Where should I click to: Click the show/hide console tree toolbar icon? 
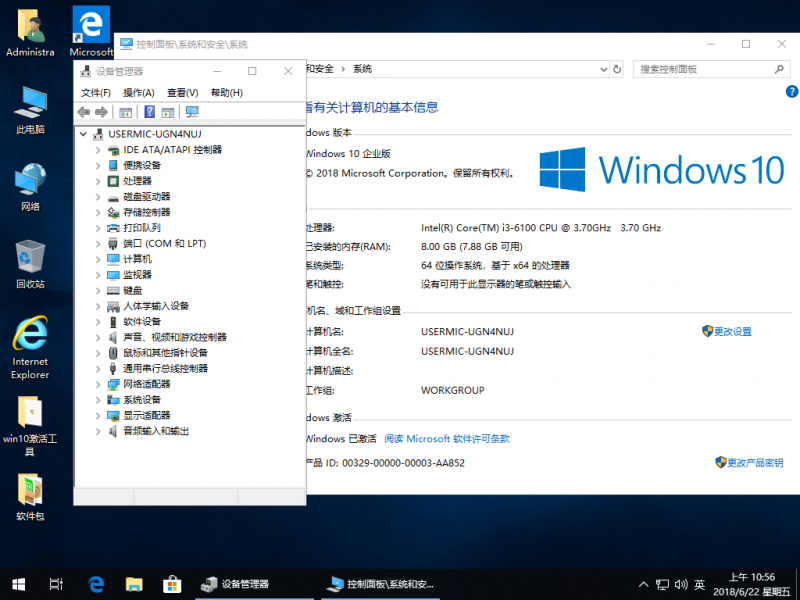coord(126,112)
